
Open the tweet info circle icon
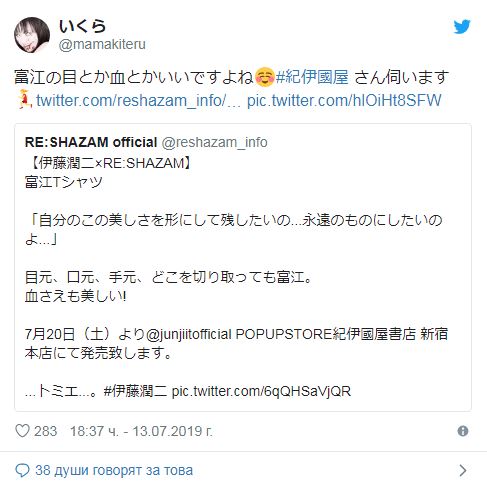463,431
